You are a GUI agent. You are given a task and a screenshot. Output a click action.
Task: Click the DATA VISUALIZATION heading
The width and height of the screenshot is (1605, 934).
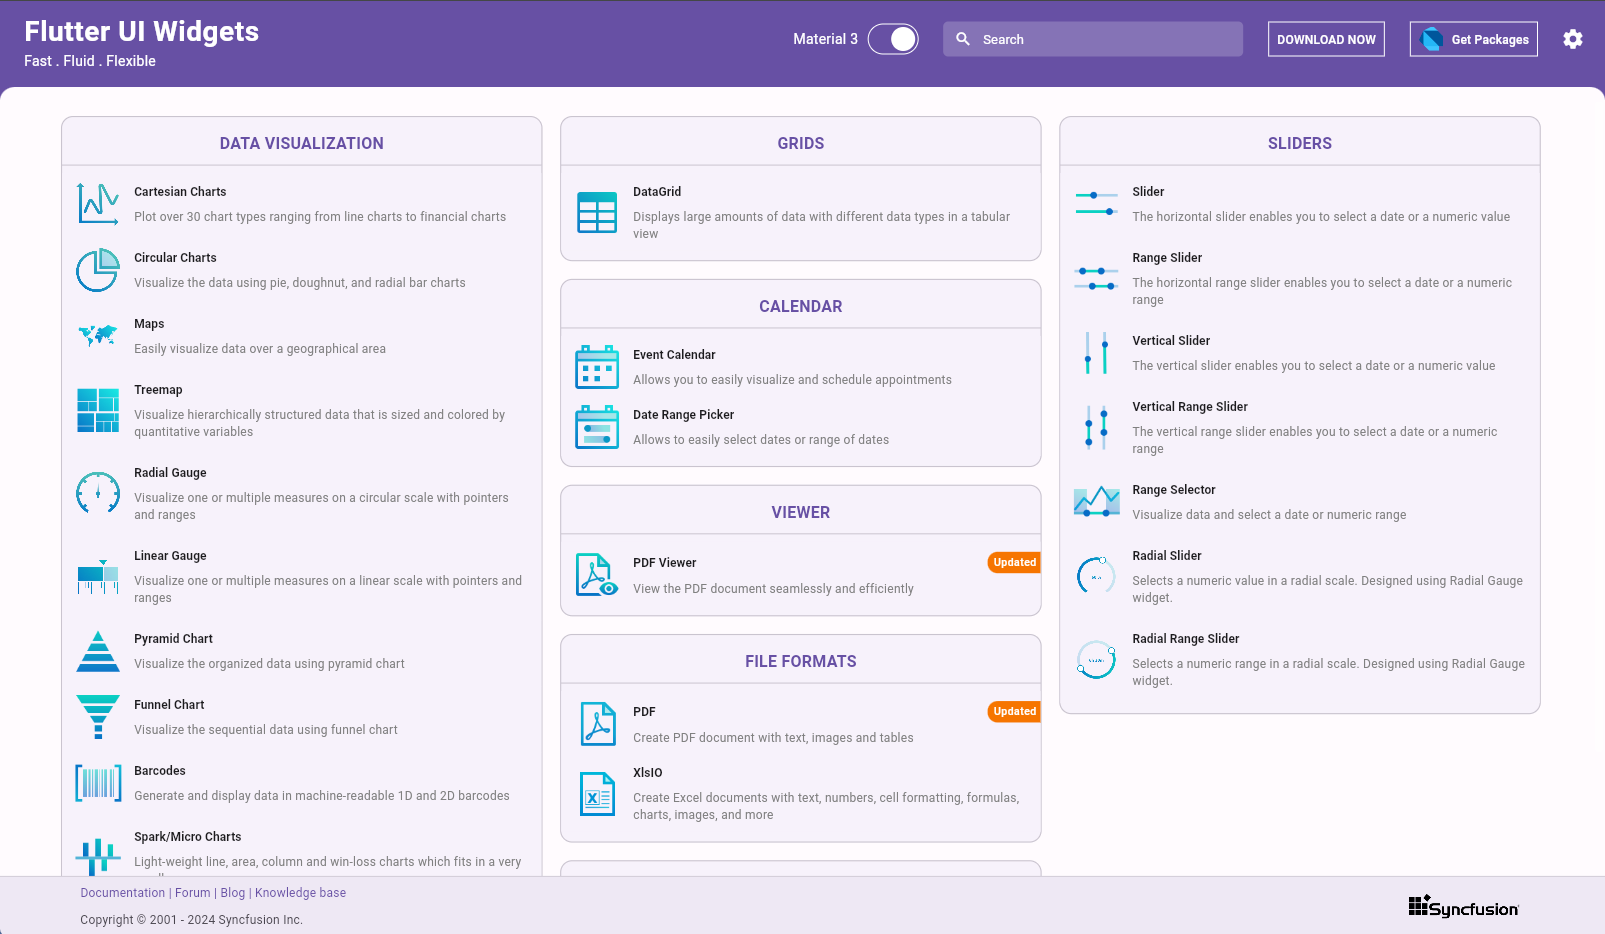click(x=302, y=143)
